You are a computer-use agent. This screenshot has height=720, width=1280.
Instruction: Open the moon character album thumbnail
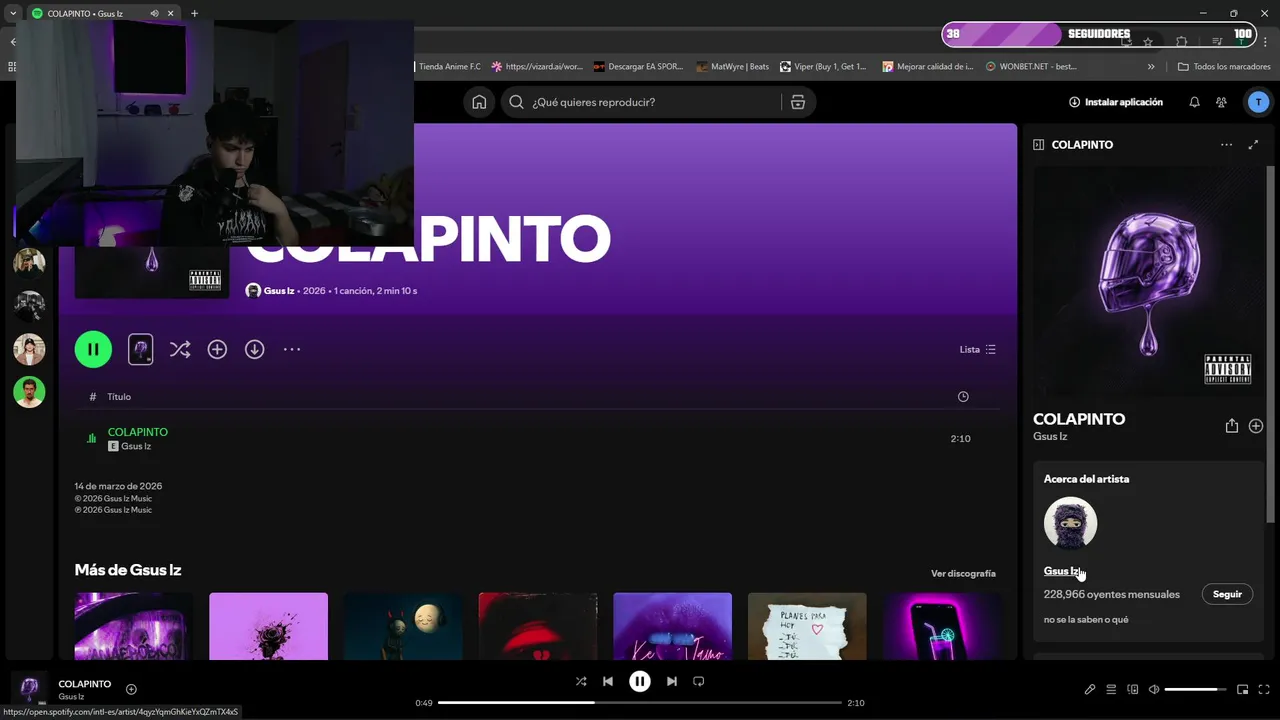(x=403, y=626)
